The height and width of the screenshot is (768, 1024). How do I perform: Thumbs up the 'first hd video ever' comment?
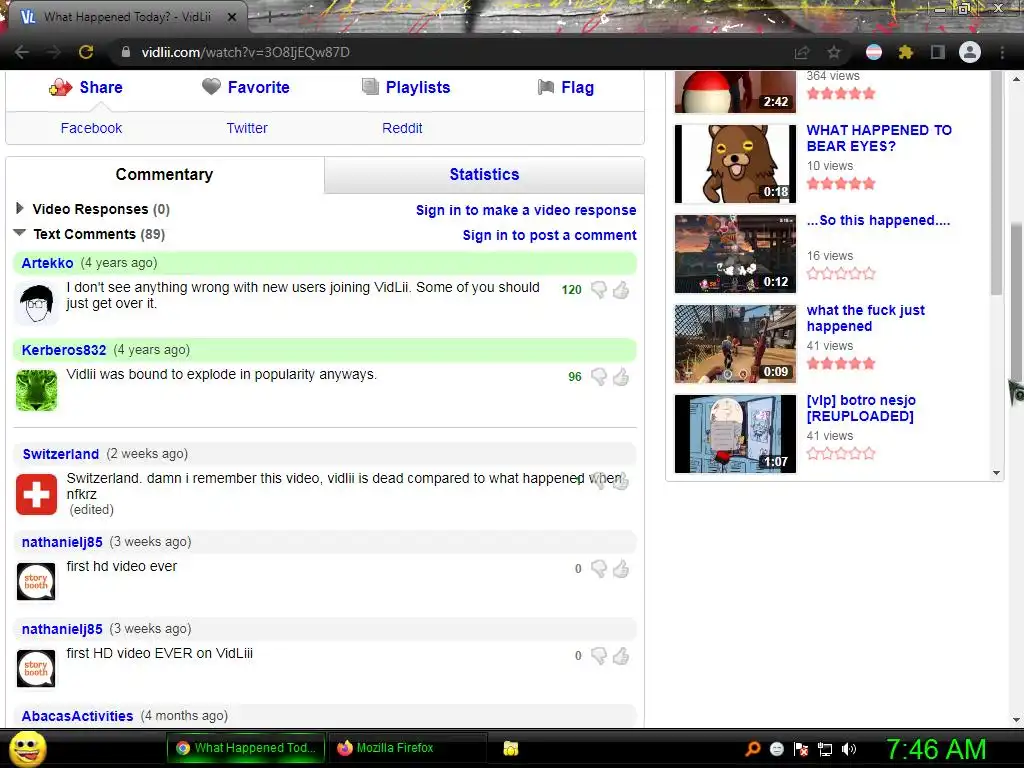coord(621,569)
